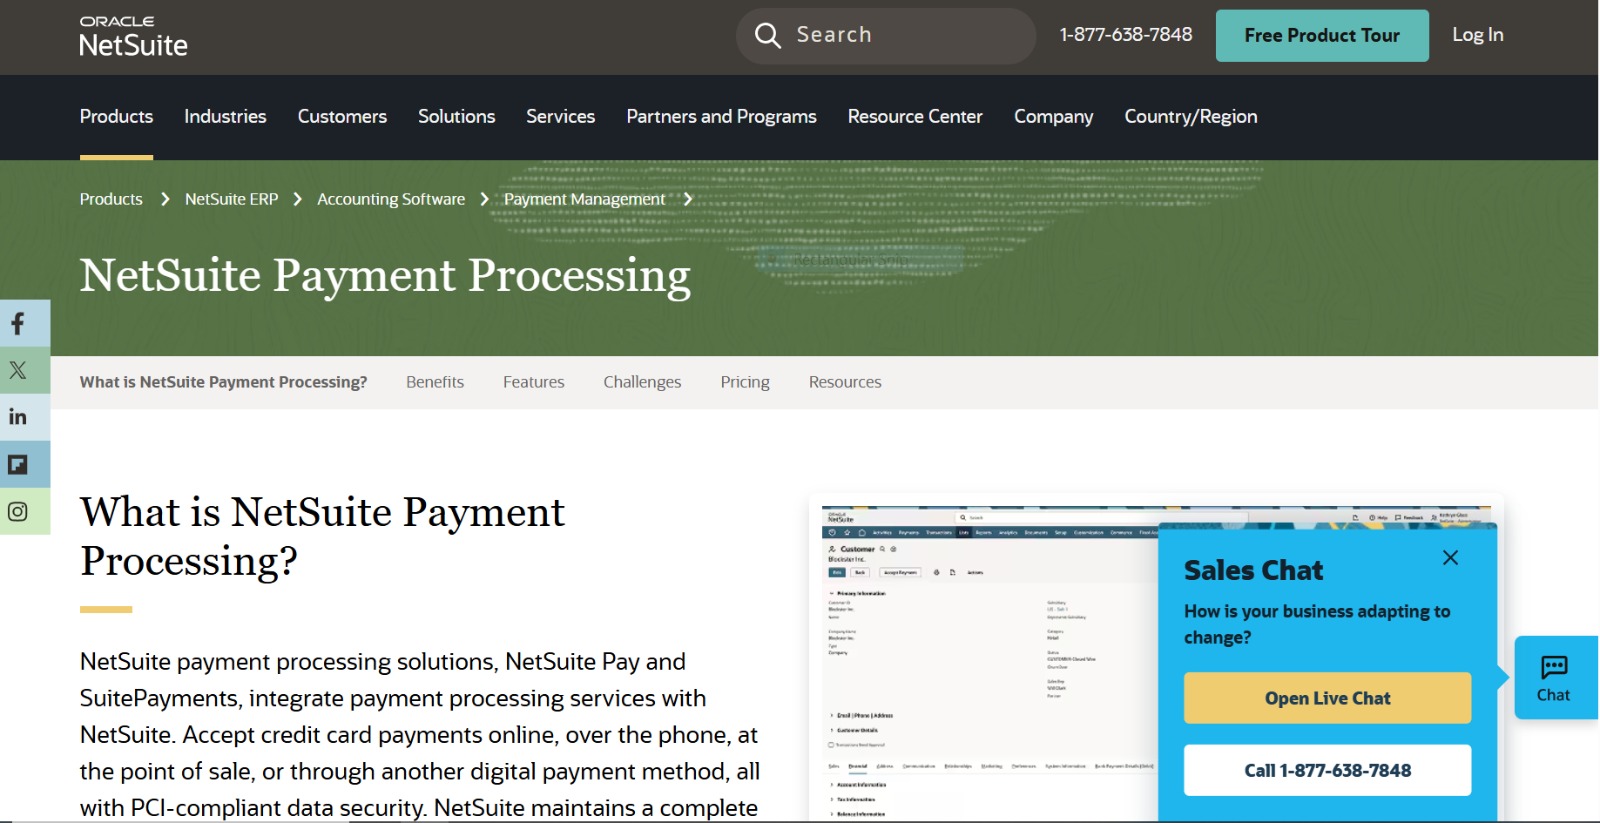Screen dimensions: 1600x823
Task: Click the What is NetSuite Payment Processing? heading
Action: [x=322, y=536]
